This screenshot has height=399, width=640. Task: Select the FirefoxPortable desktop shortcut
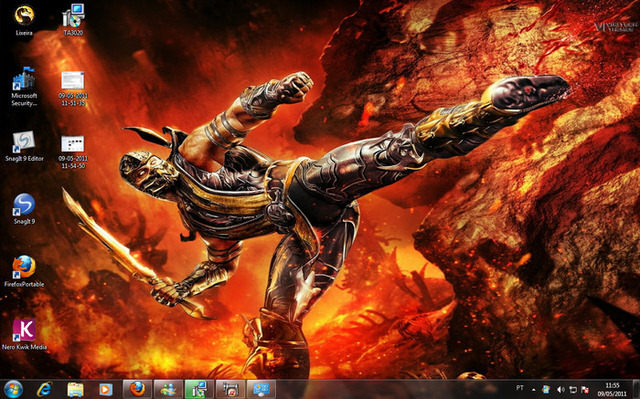24,271
